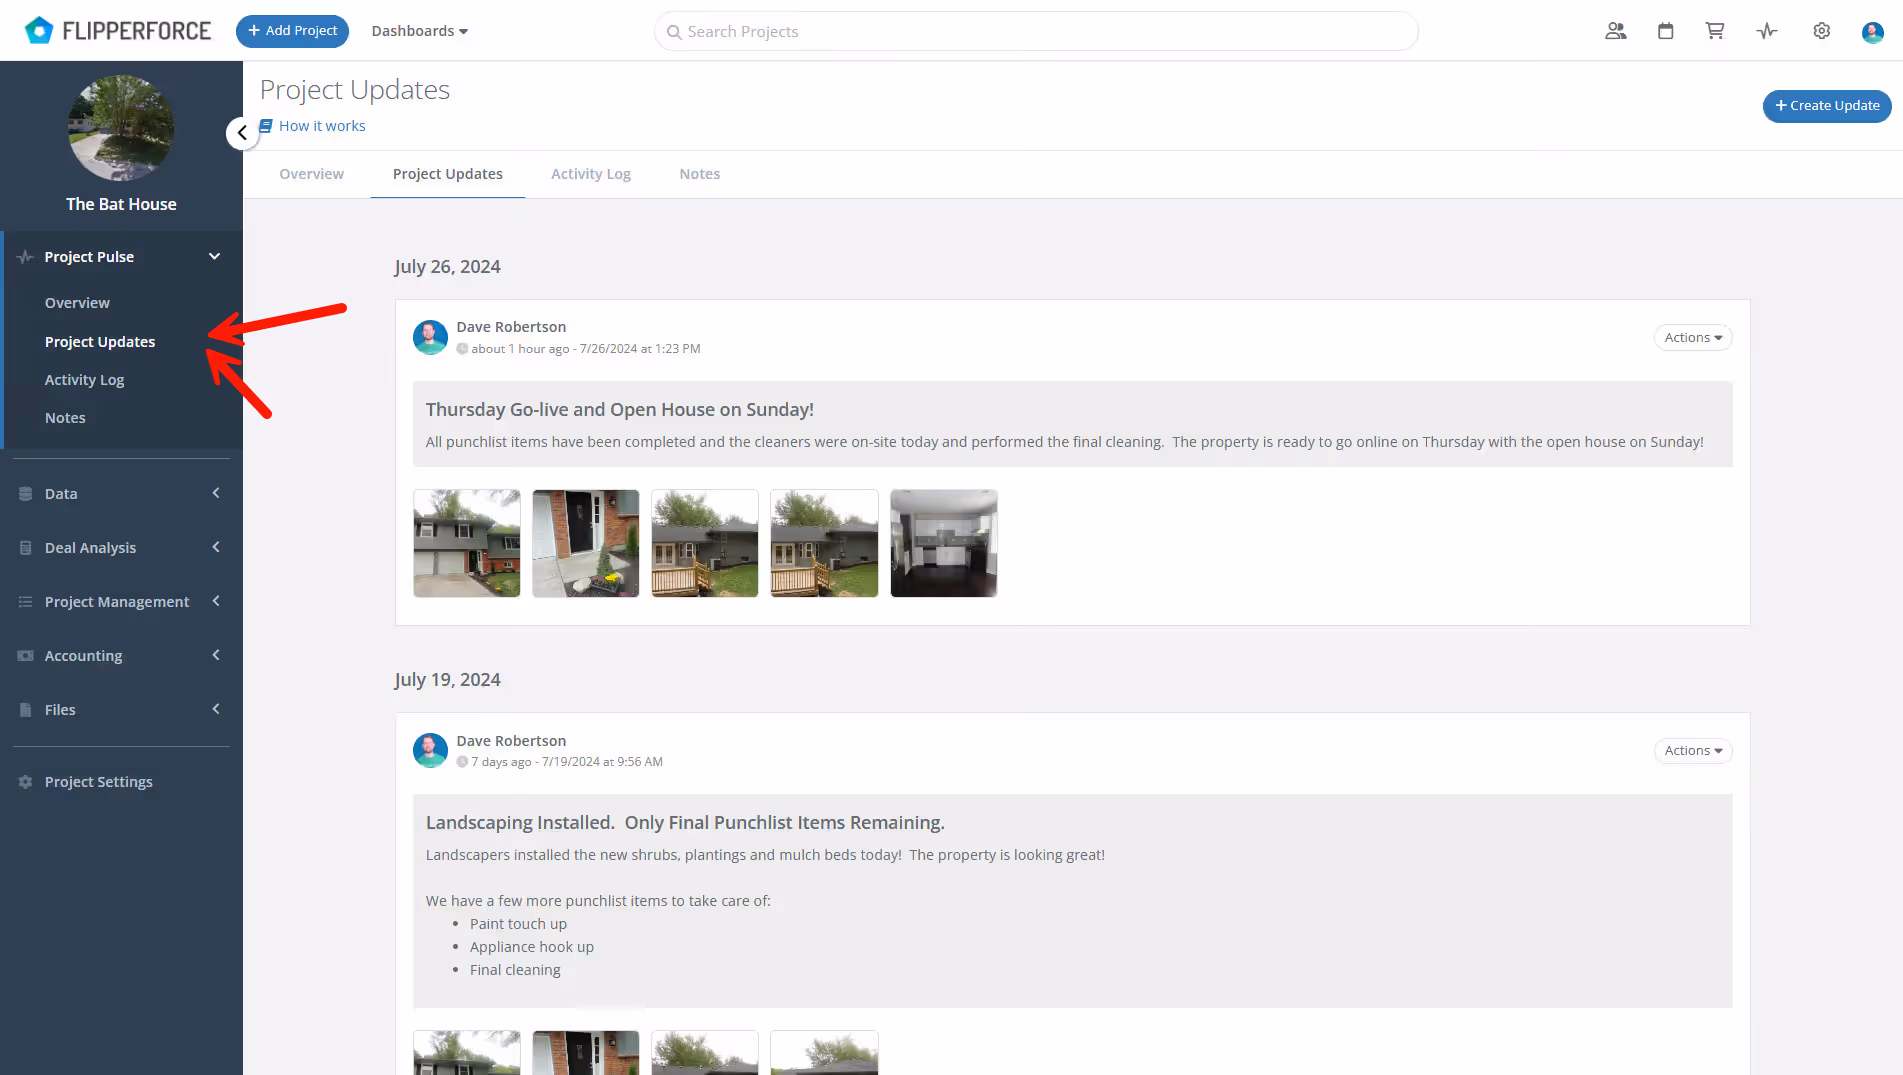Open Actions dropdown for July 19 update
The height and width of the screenshot is (1075, 1903).
(1693, 751)
